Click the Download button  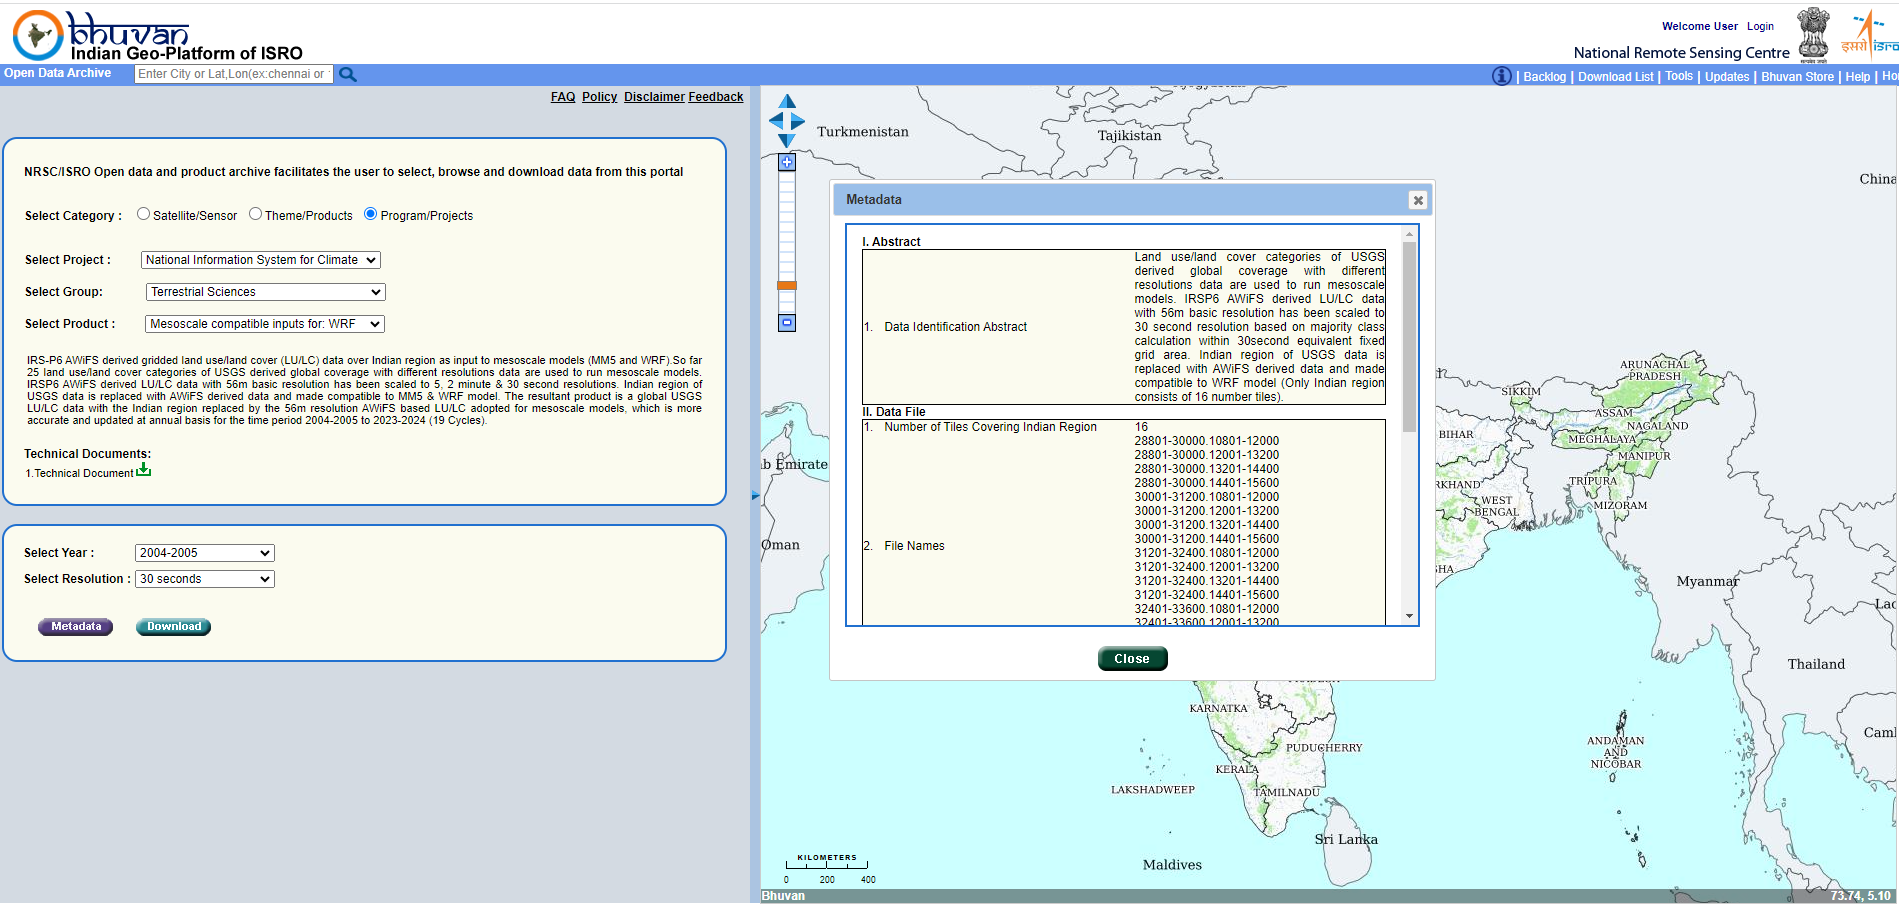[174, 627]
